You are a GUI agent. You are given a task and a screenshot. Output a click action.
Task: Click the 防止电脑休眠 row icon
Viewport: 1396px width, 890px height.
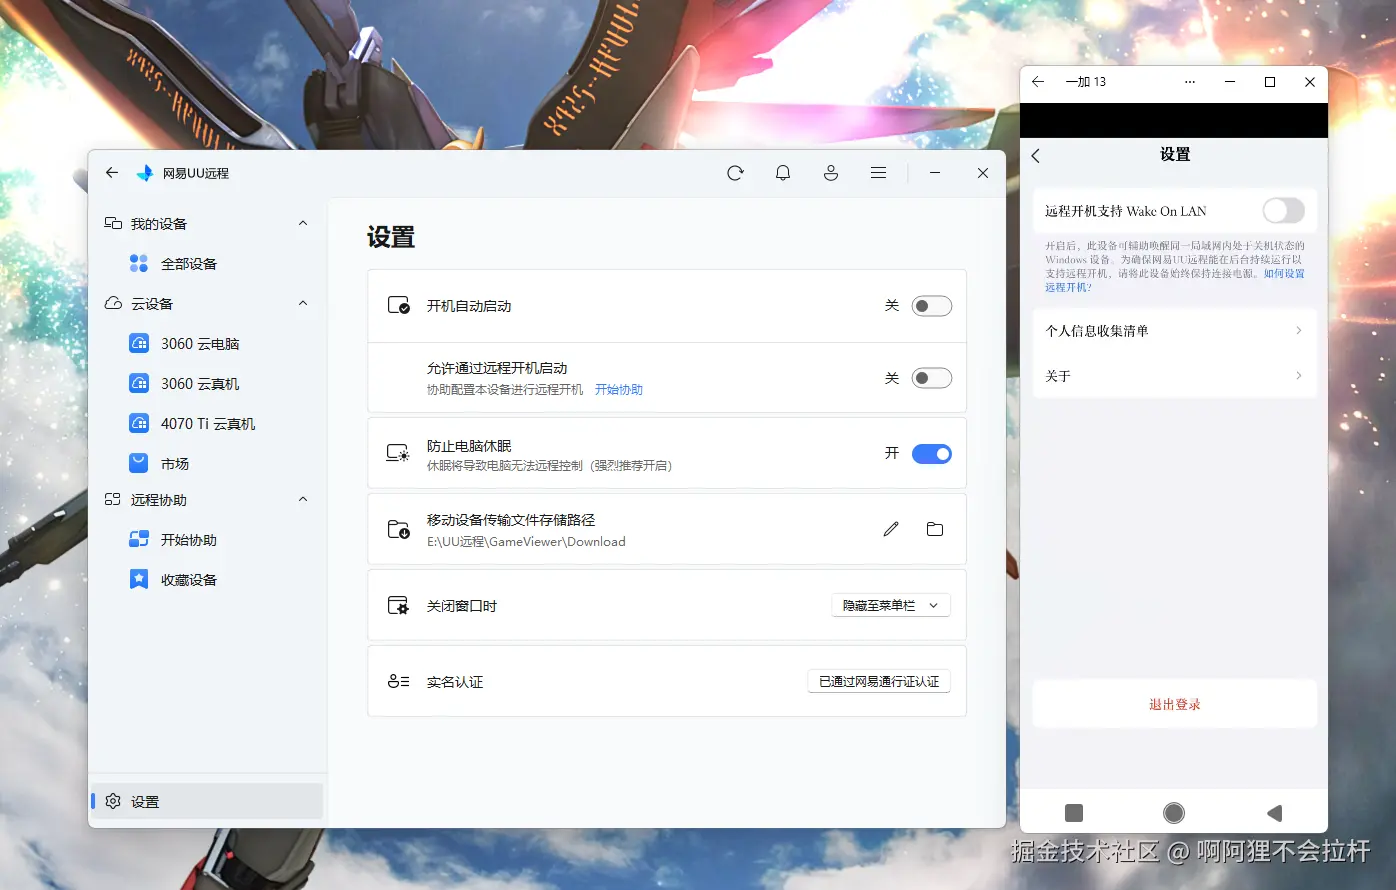click(398, 454)
